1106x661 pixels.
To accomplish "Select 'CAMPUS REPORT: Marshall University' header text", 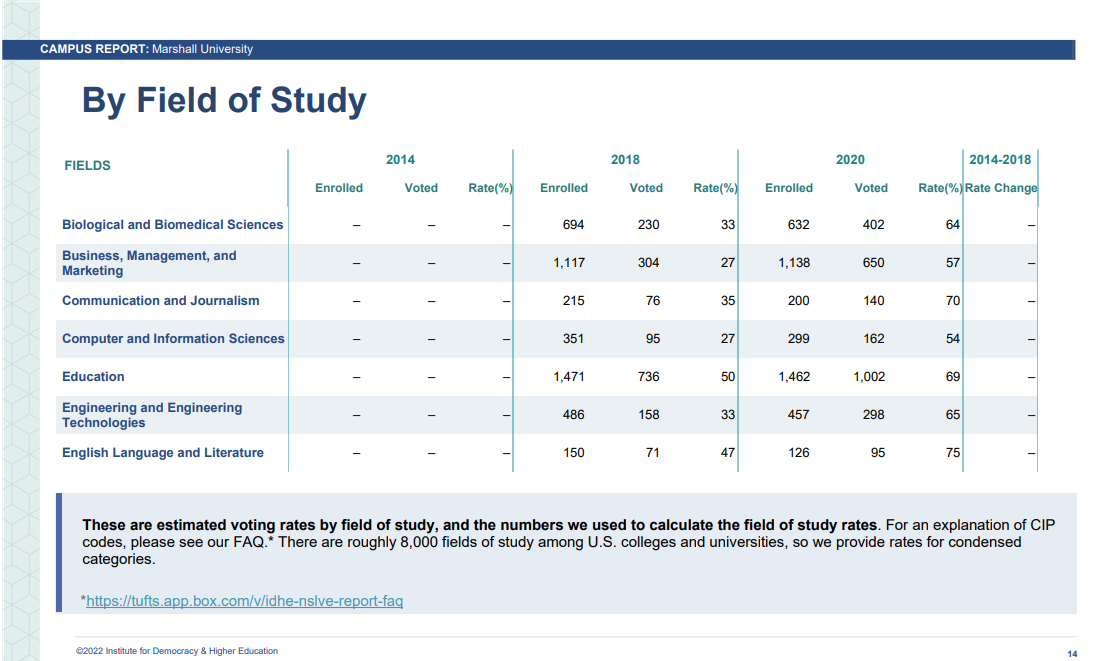I will 146,49.
